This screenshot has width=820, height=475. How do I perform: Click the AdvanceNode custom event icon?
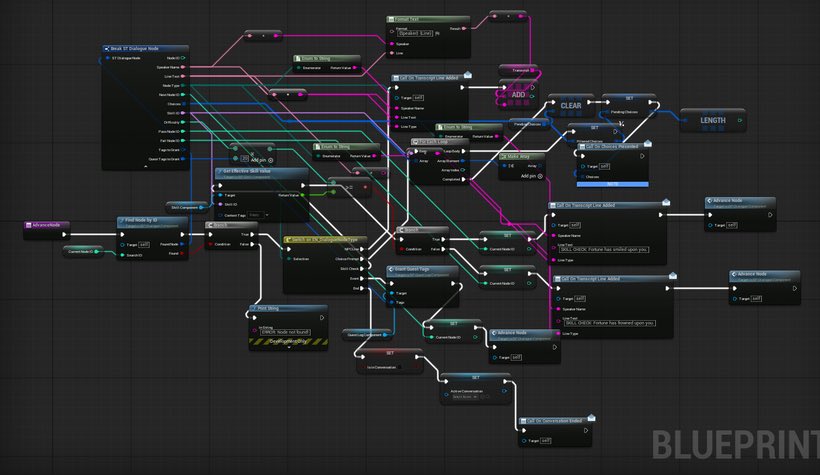coord(29,225)
